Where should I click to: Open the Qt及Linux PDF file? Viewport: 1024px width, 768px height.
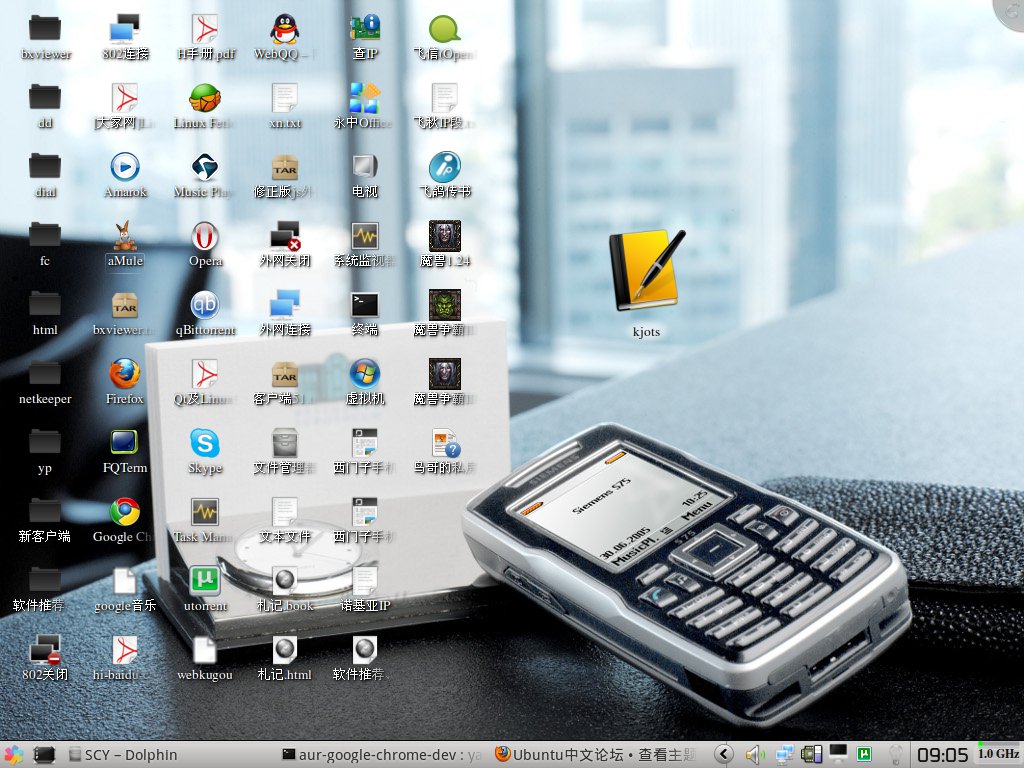[205, 374]
